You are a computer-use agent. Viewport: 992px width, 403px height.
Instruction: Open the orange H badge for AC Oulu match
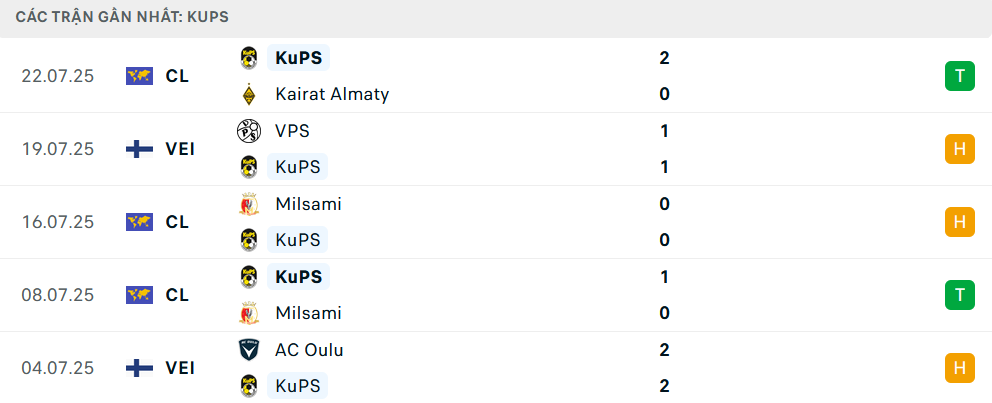pos(960,368)
